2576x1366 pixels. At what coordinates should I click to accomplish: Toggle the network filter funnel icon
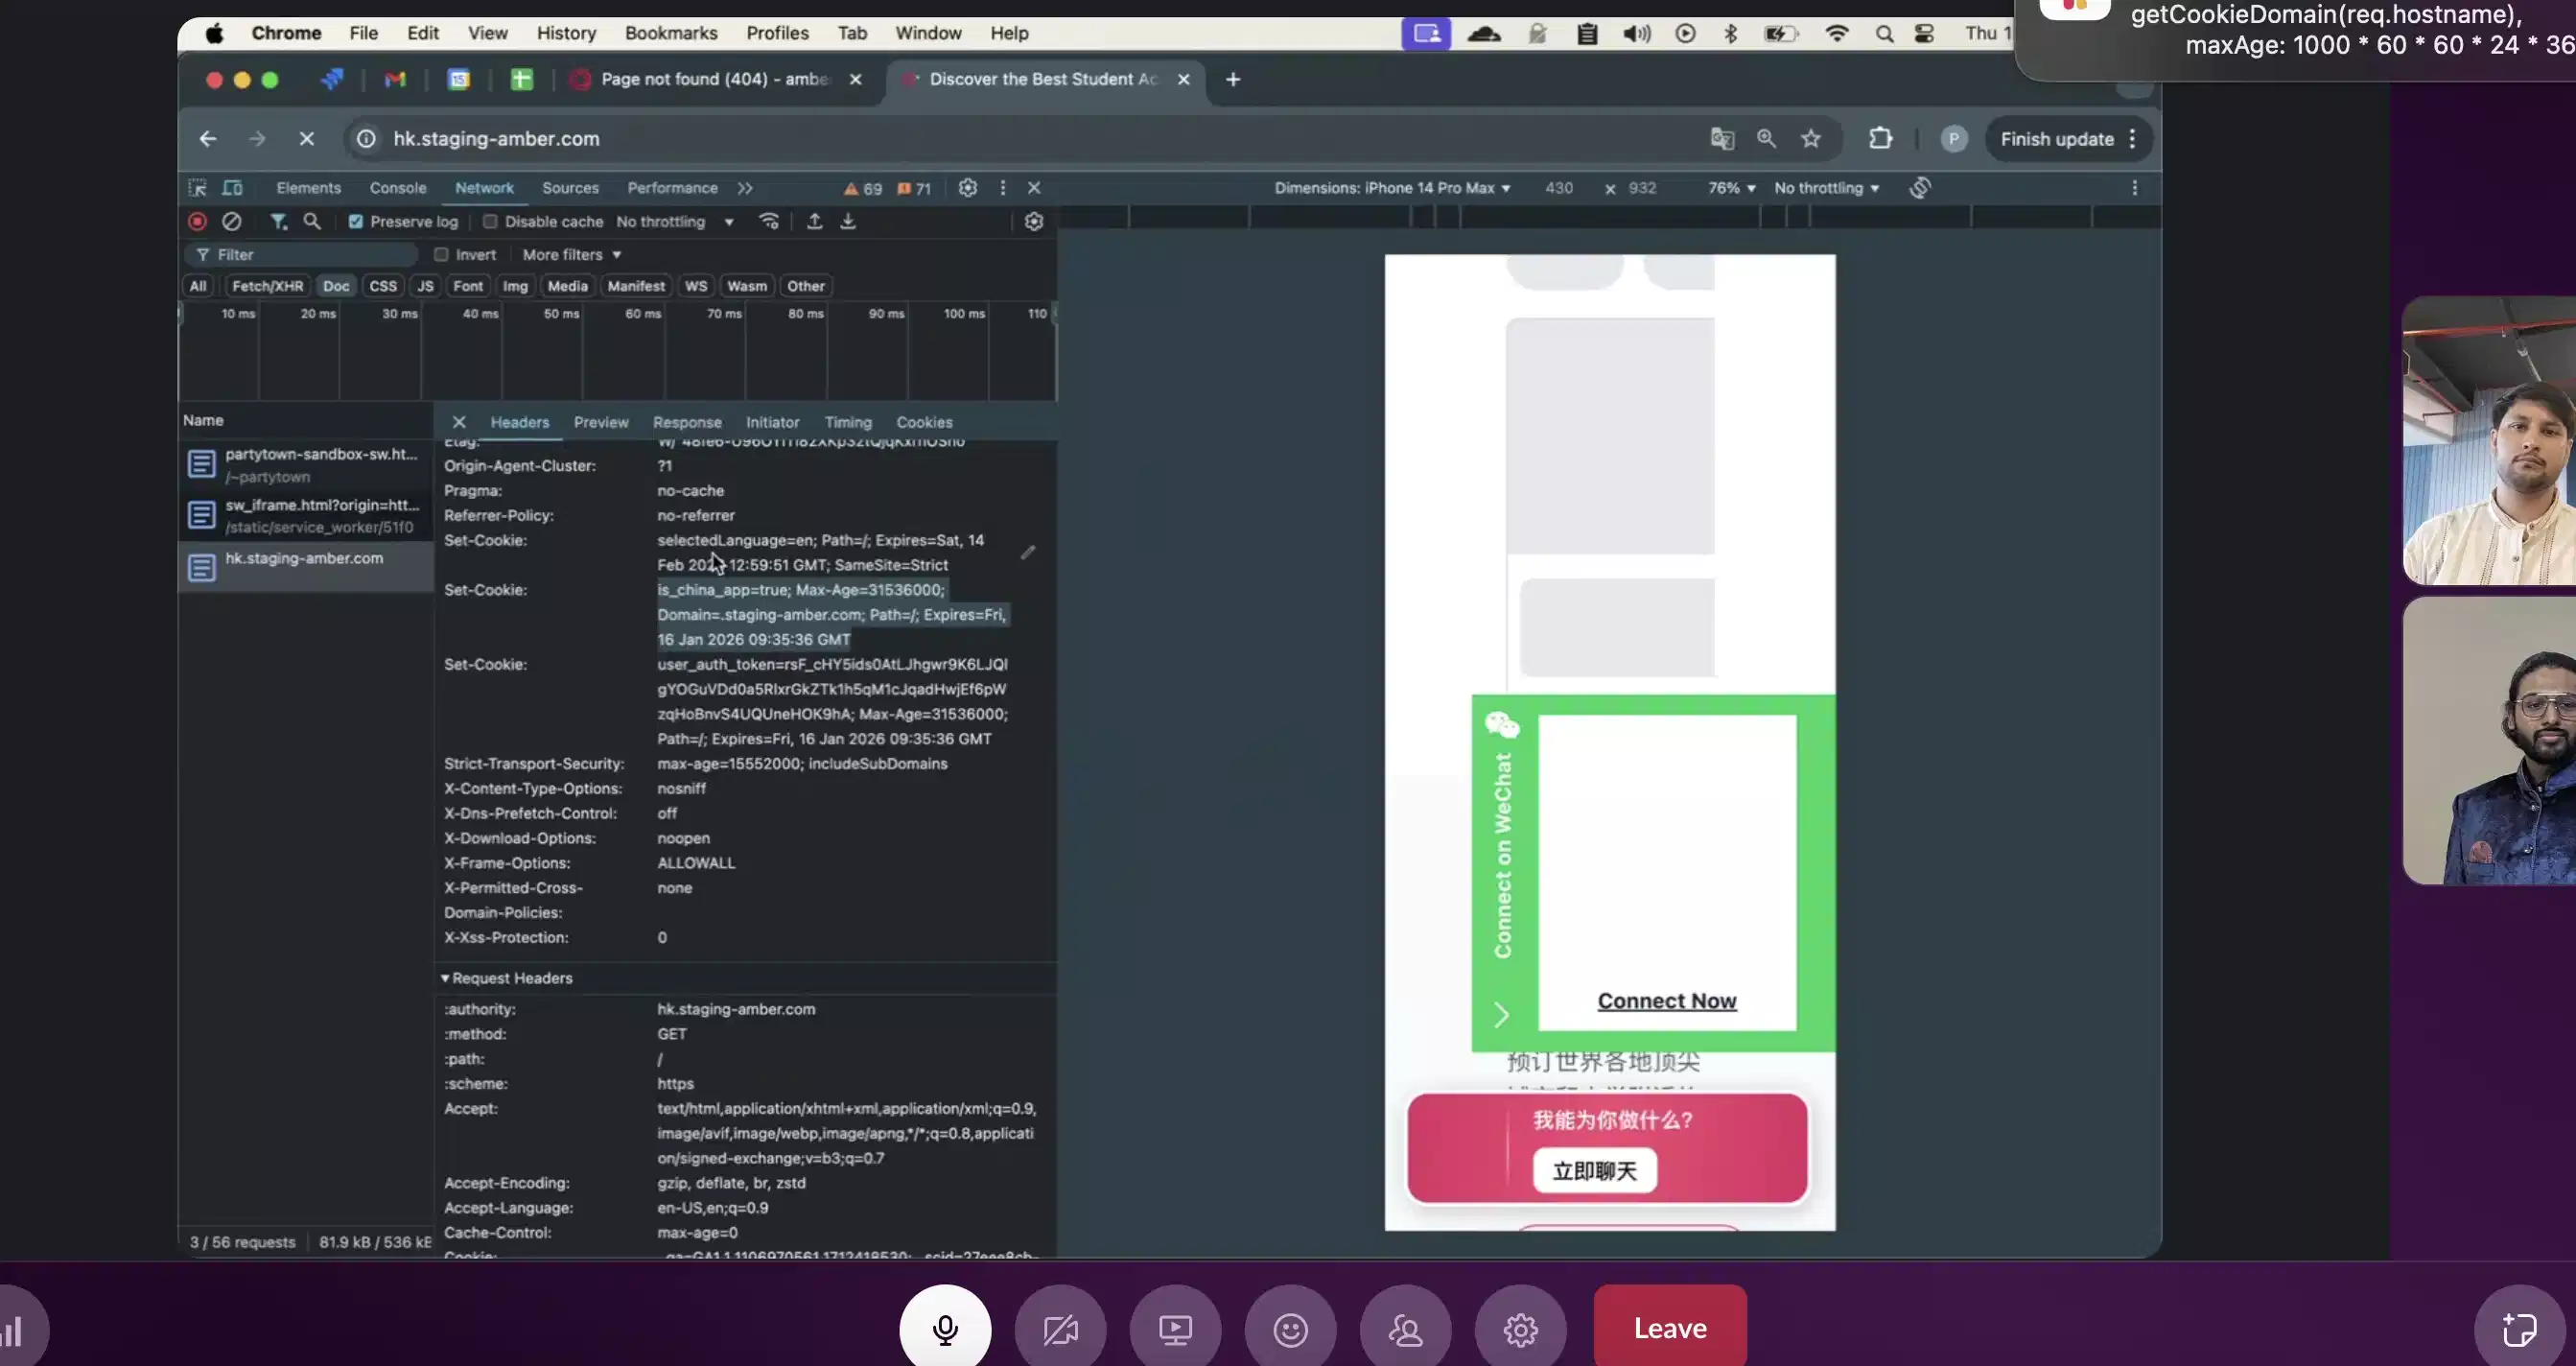pos(278,221)
